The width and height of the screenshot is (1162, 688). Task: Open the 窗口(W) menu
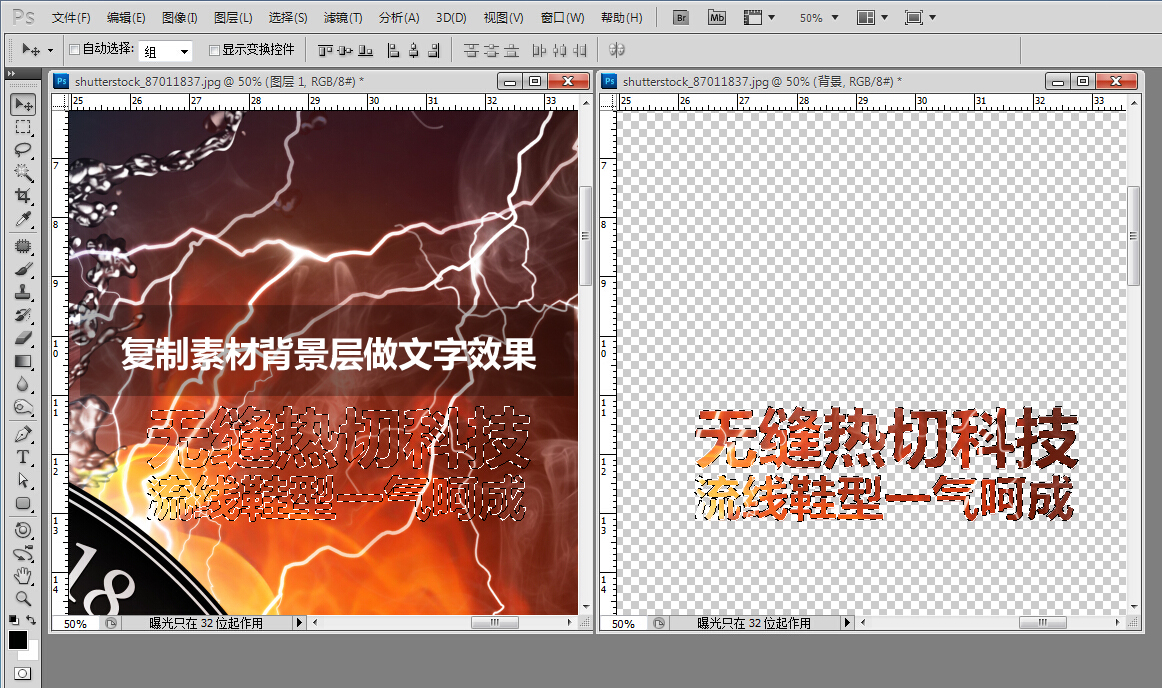pos(562,18)
